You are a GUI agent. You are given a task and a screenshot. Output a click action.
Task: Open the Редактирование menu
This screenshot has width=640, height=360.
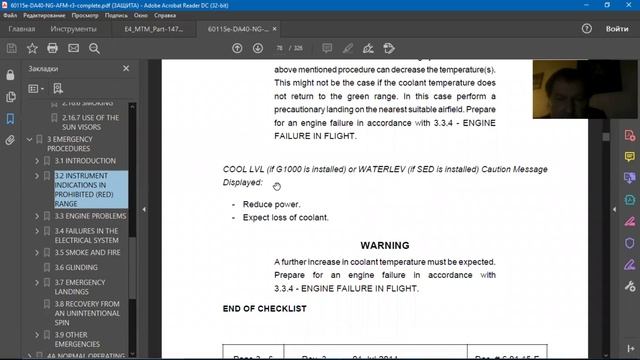click(x=44, y=16)
